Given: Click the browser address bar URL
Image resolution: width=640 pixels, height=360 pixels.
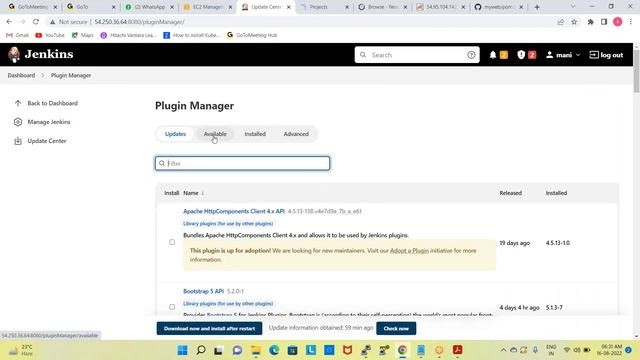Looking at the screenshot, I should point(139,22).
